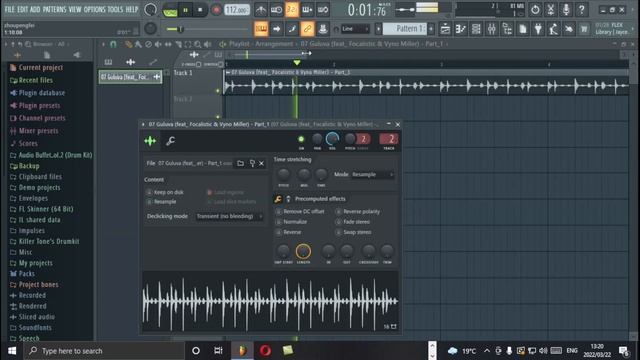Open the Pattern 1 selector
This screenshot has height=360, width=640.
click(405, 29)
